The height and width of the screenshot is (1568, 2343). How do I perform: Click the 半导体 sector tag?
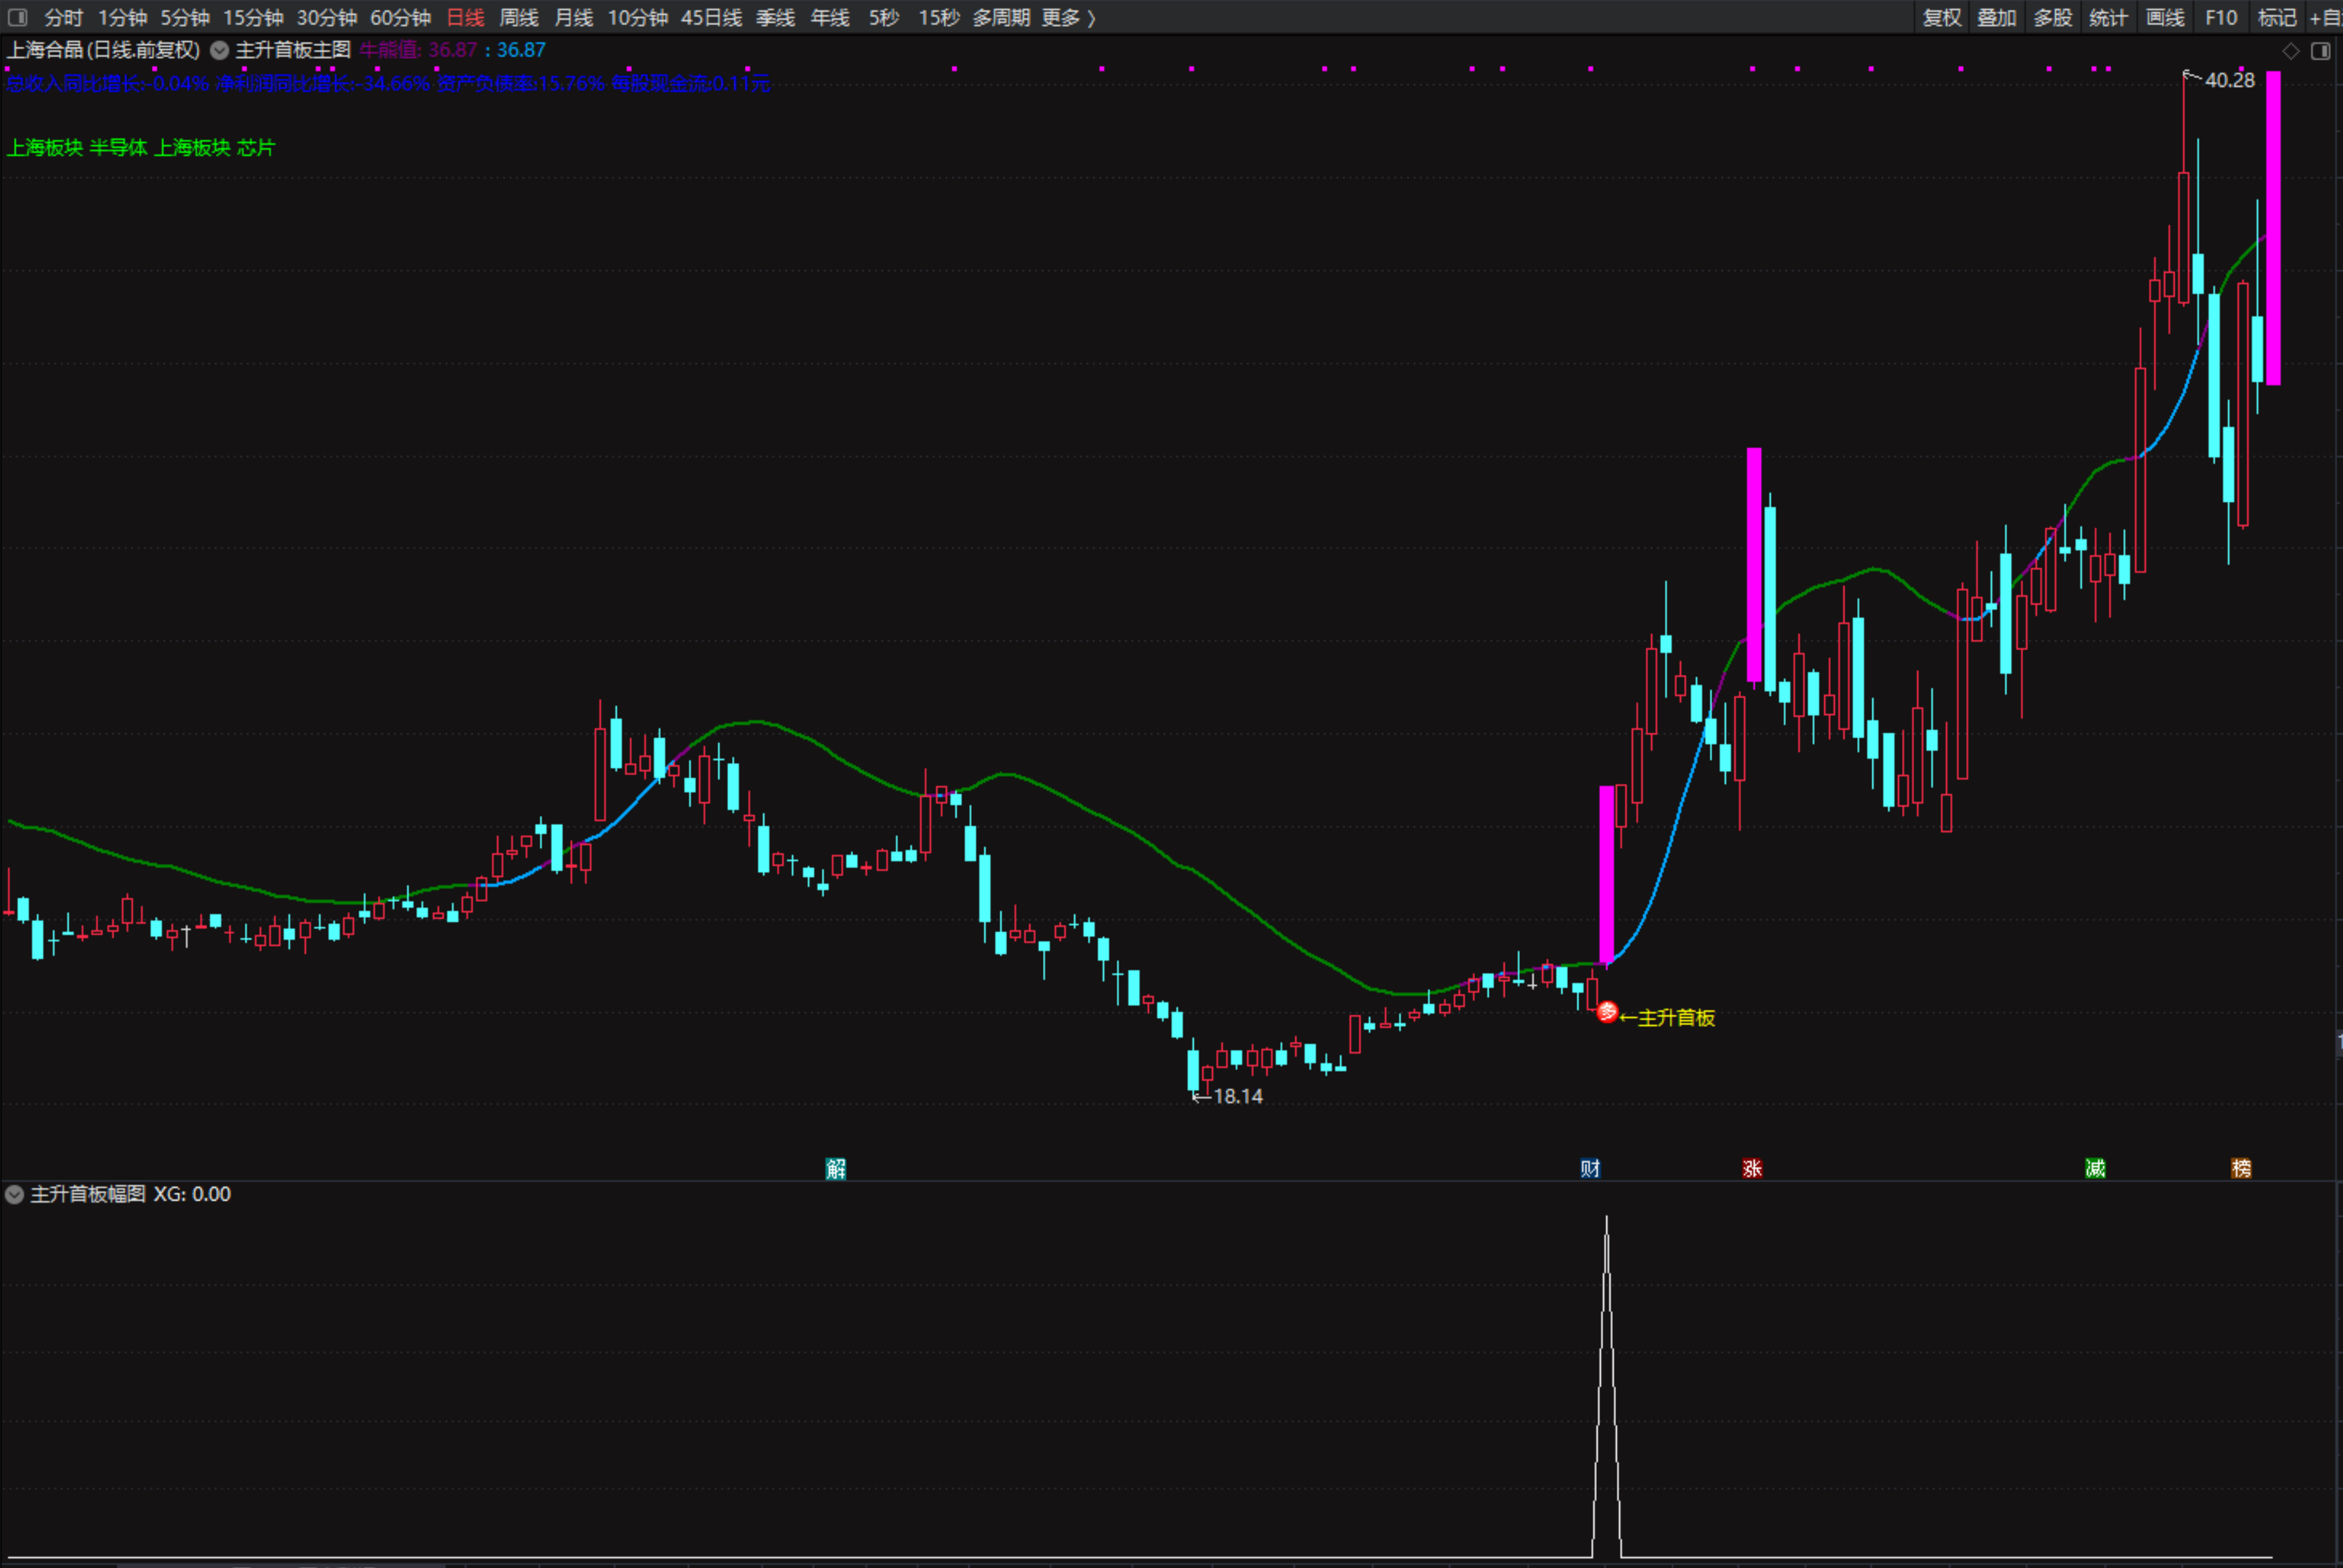[119, 148]
